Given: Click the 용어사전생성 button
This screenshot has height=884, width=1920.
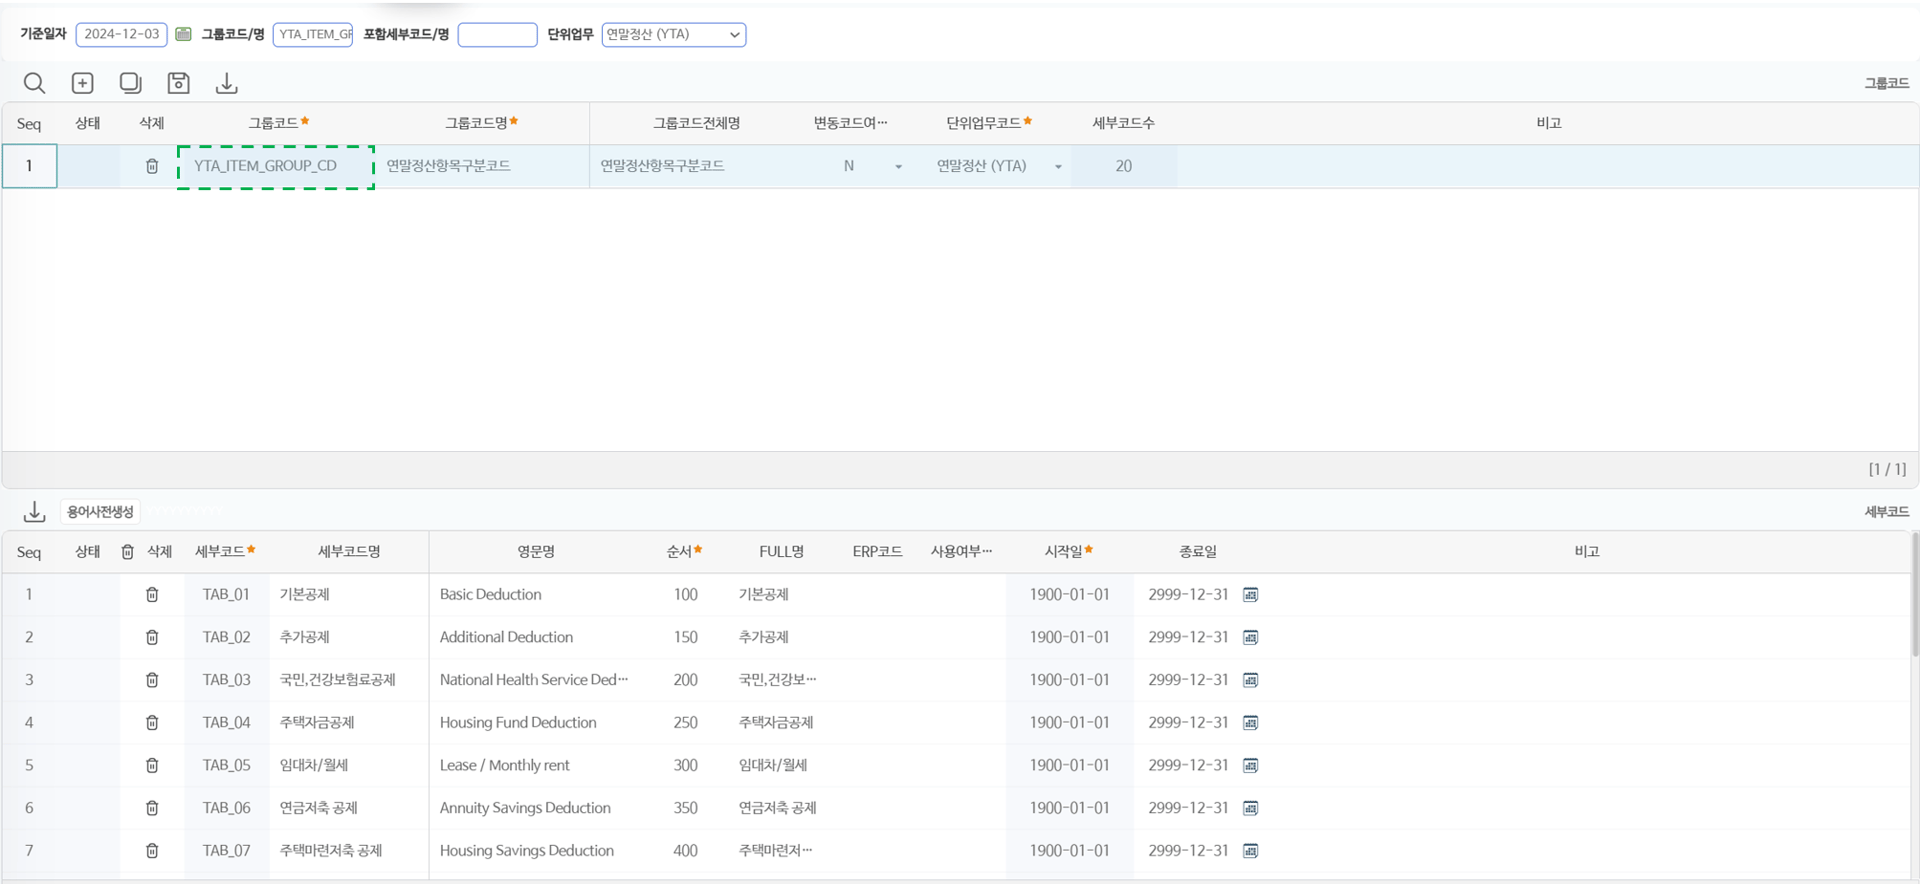Looking at the screenshot, I should pyautogui.click(x=100, y=512).
